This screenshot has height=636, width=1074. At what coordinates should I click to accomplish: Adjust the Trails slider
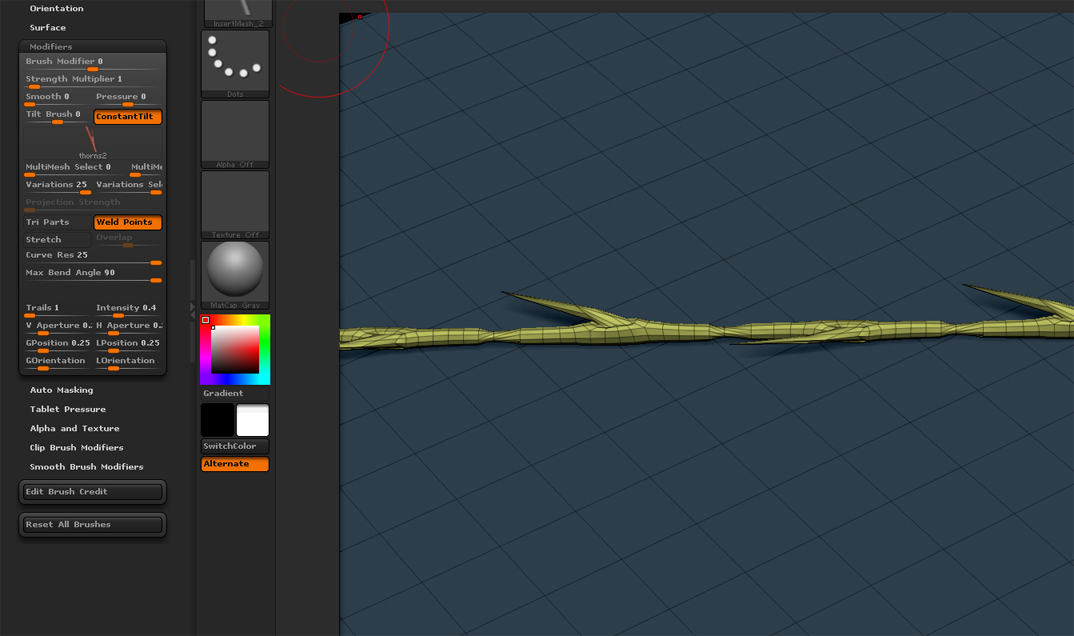click(x=58, y=310)
